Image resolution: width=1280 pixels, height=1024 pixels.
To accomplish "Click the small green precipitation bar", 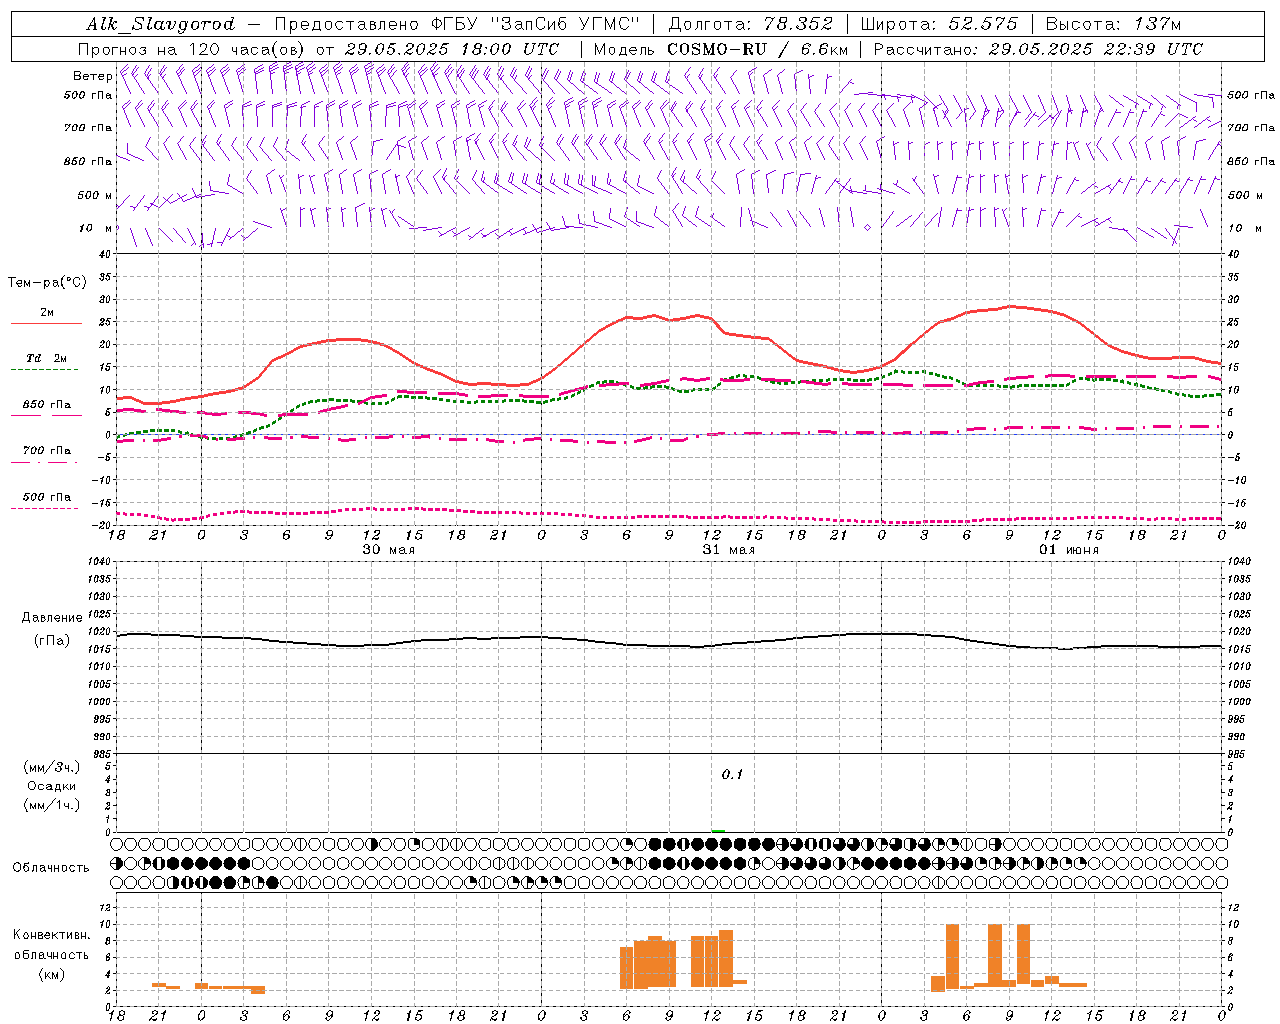I will coord(718,831).
